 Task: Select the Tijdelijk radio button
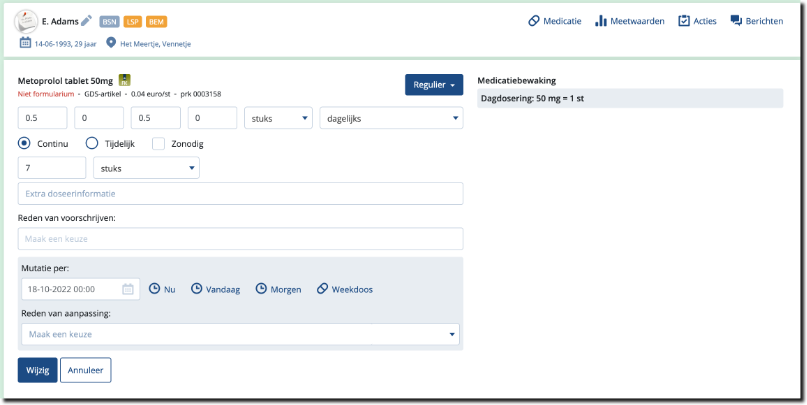coord(92,143)
